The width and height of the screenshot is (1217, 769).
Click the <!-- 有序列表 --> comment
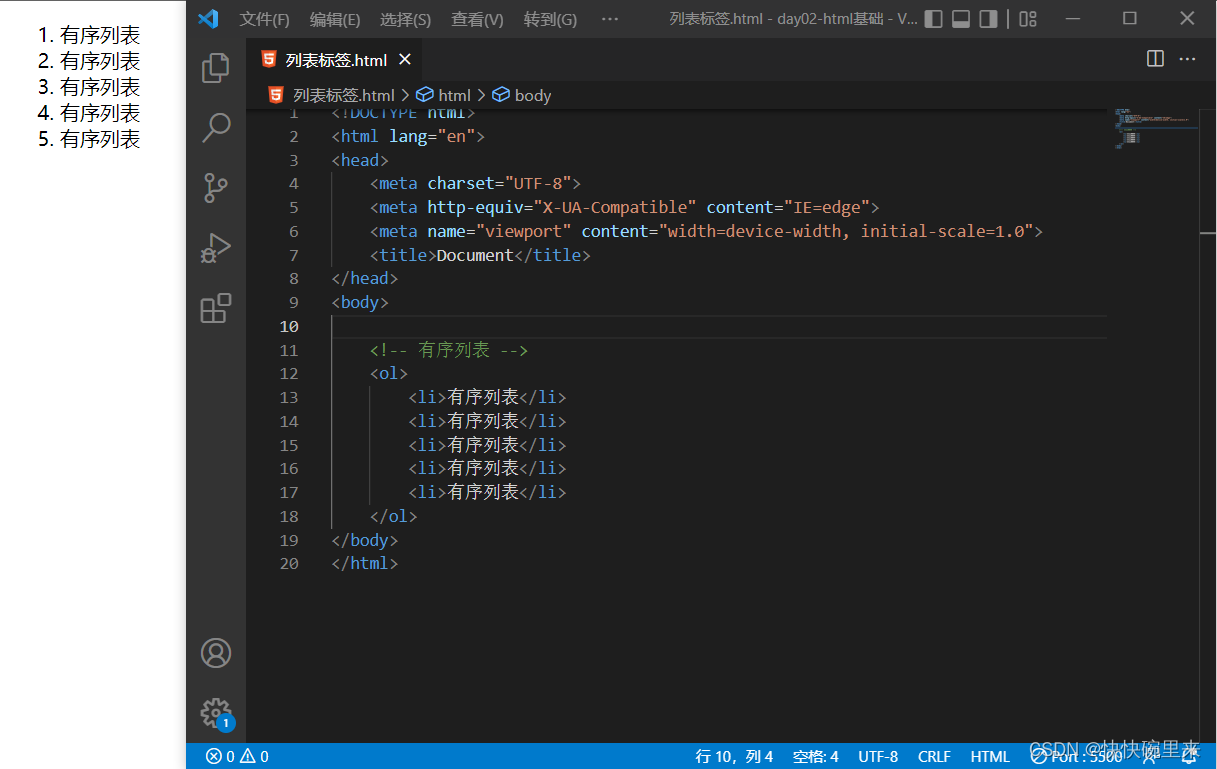[449, 350]
